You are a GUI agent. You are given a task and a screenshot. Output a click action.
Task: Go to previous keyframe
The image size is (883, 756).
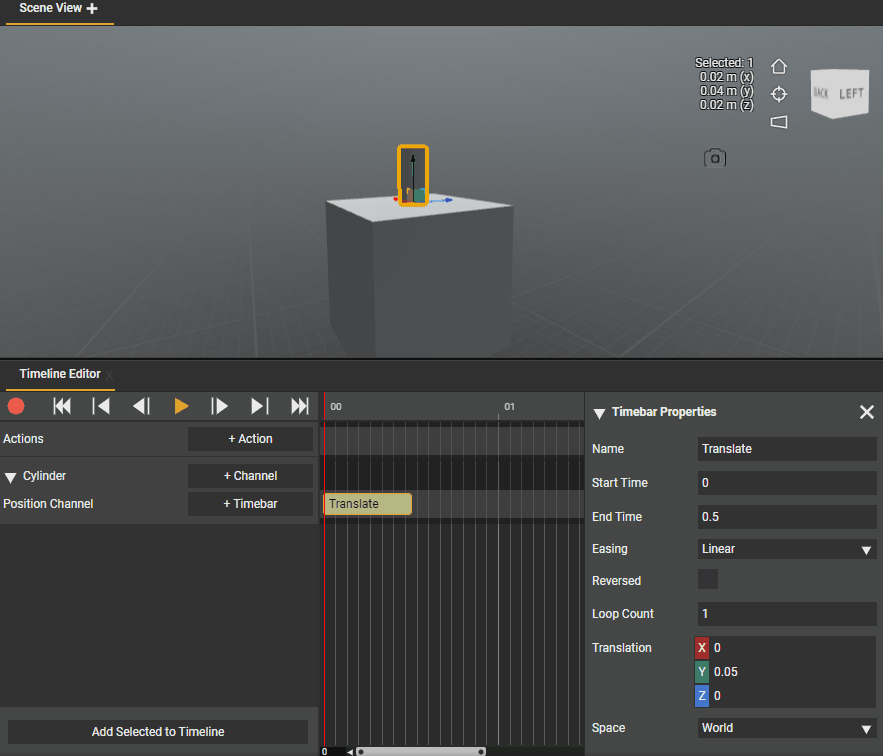click(x=101, y=406)
